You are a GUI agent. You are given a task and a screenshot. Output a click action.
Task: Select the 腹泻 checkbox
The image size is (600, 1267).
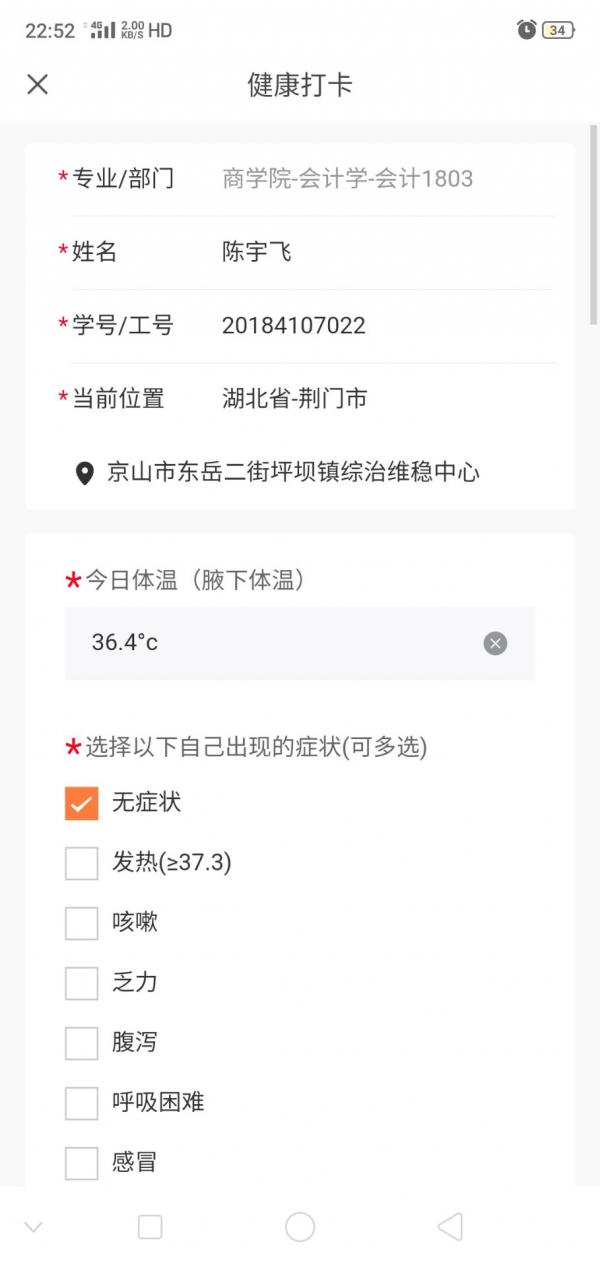click(x=82, y=1043)
